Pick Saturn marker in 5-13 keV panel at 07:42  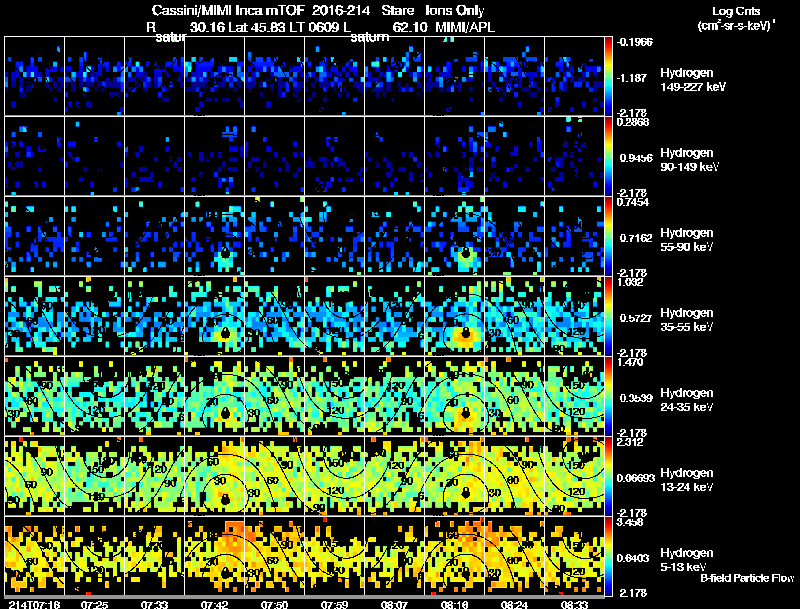pyautogui.click(x=225, y=572)
